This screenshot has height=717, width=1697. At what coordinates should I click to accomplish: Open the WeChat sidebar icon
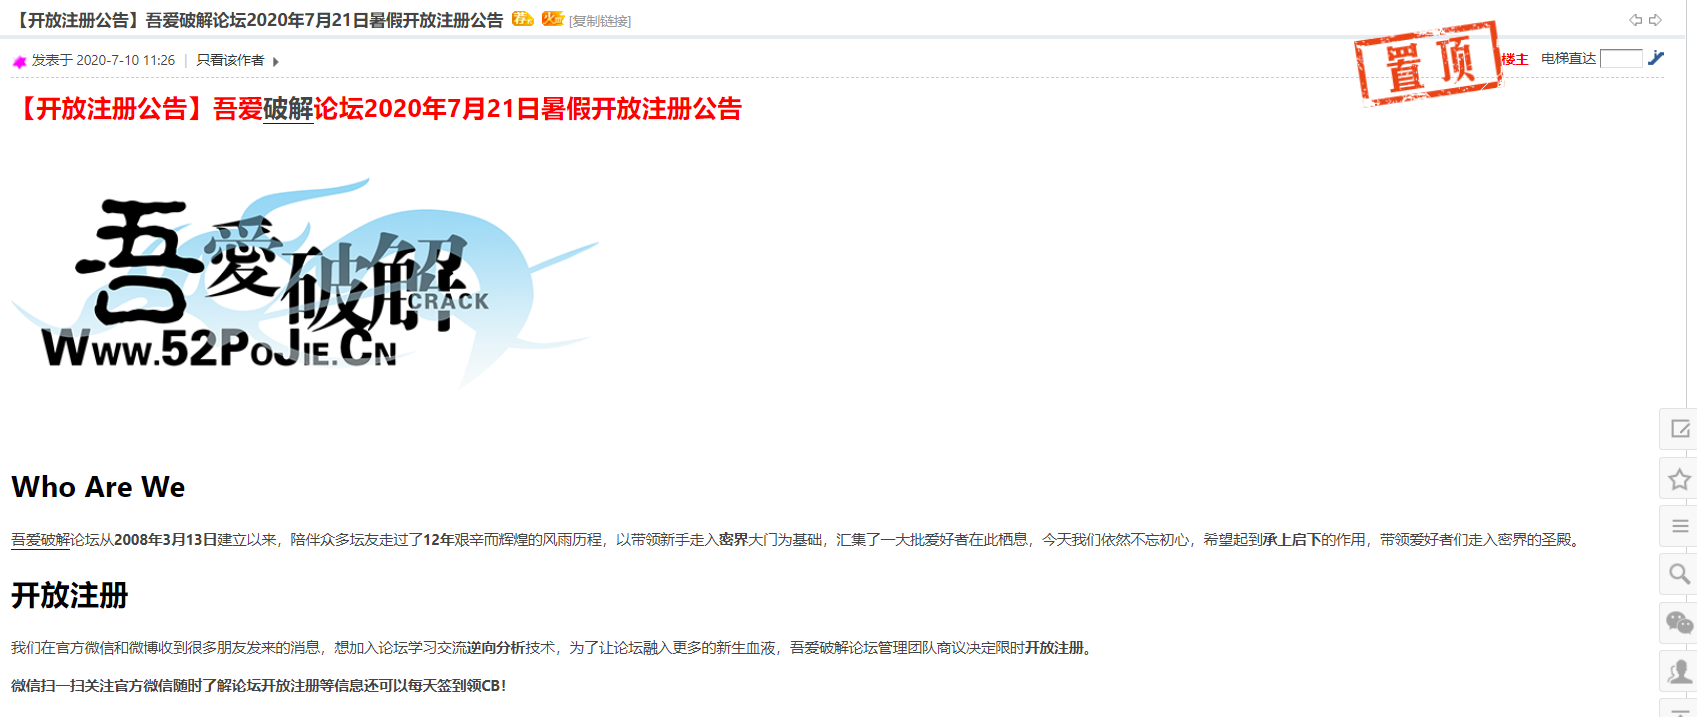pos(1680,622)
